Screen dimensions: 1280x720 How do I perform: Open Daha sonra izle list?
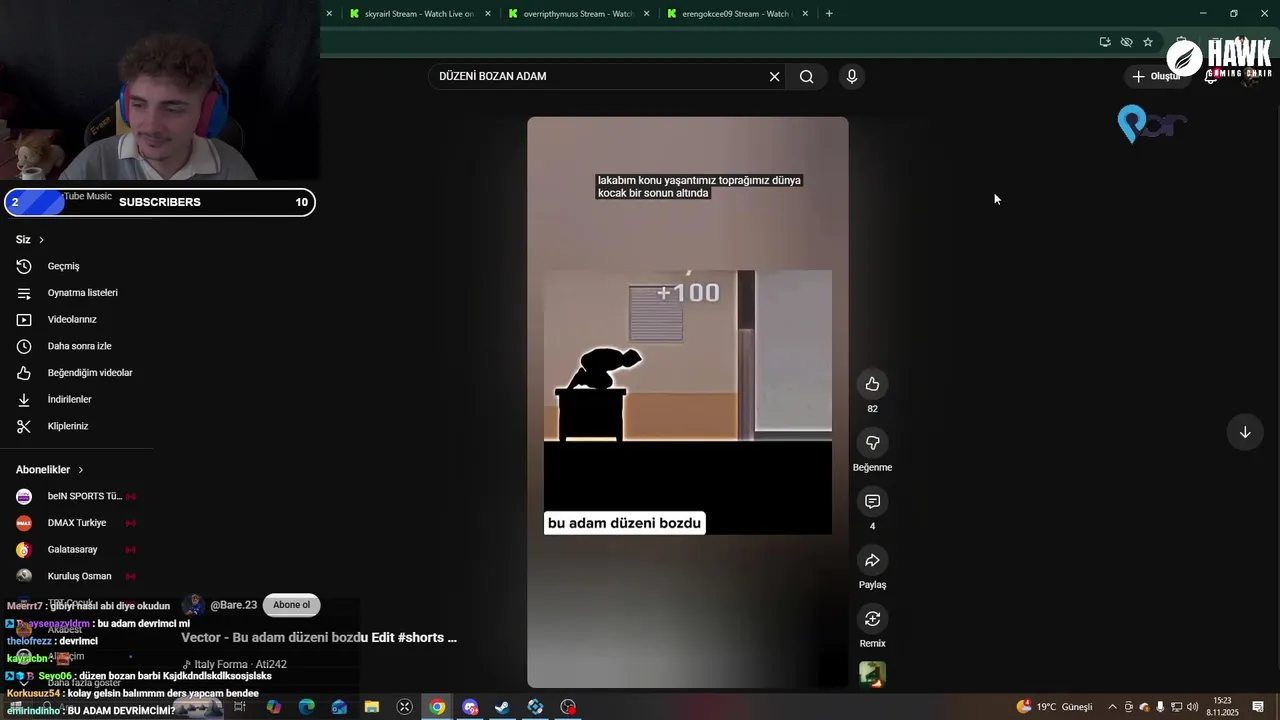[x=80, y=346]
